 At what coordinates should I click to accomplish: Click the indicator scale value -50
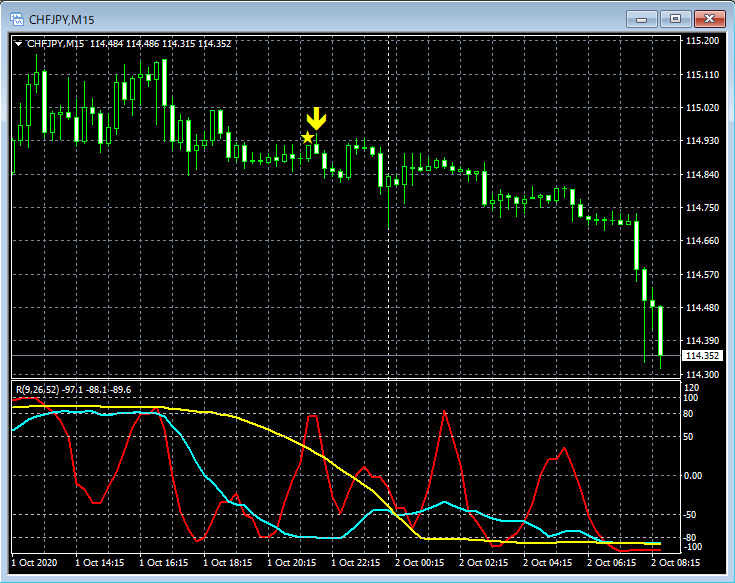(x=690, y=515)
